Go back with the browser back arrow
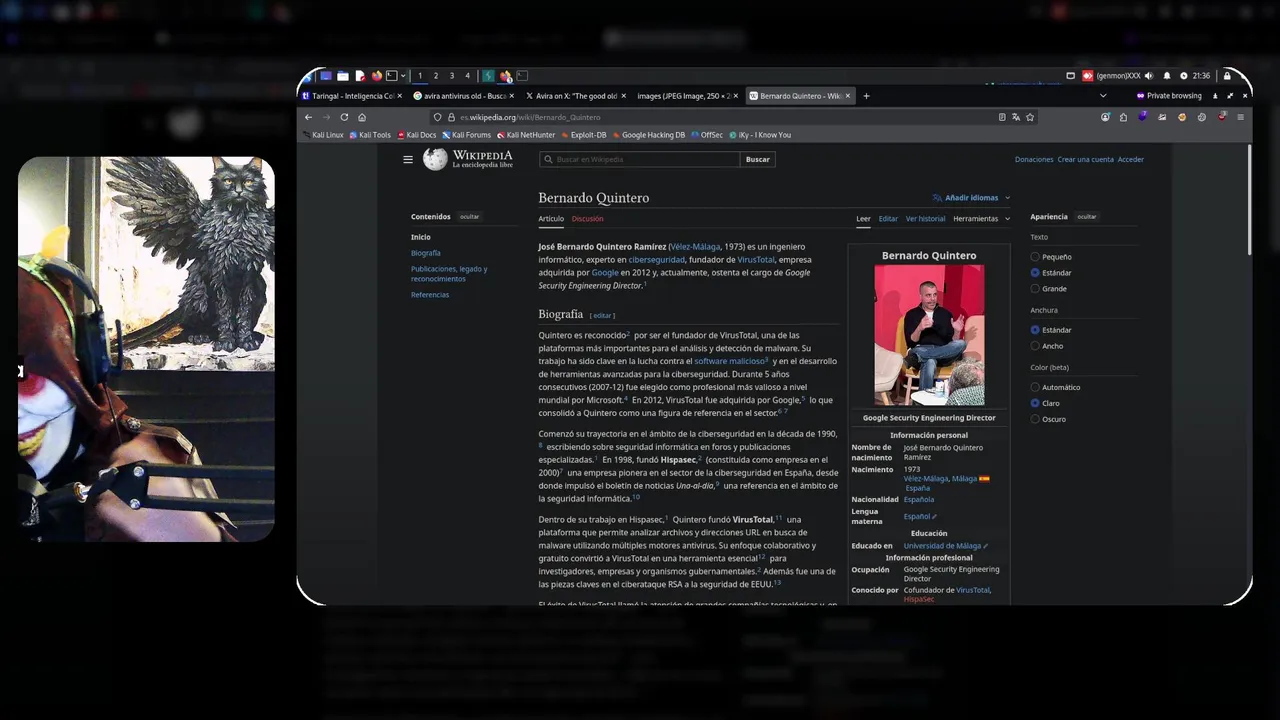Image resolution: width=1280 pixels, height=720 pixels. click(x=309, y=117)
